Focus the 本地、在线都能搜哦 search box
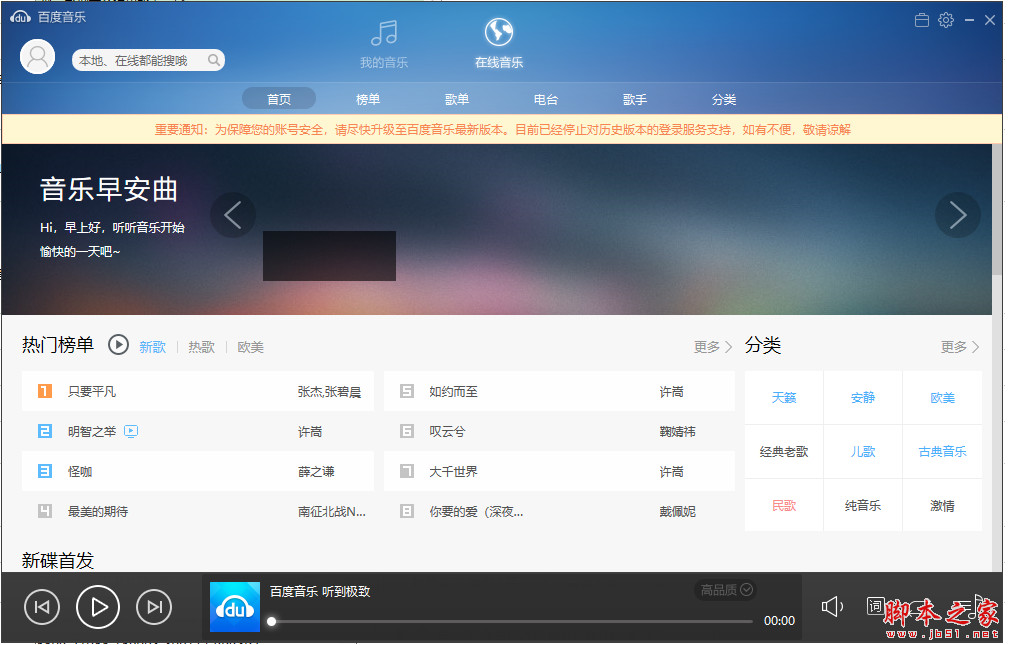 pos(148,61)
